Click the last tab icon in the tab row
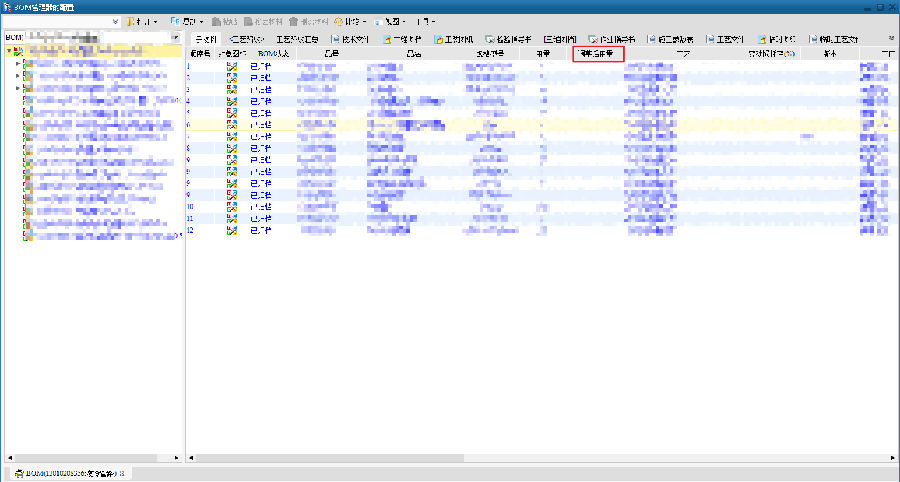 tap(812, 38)
